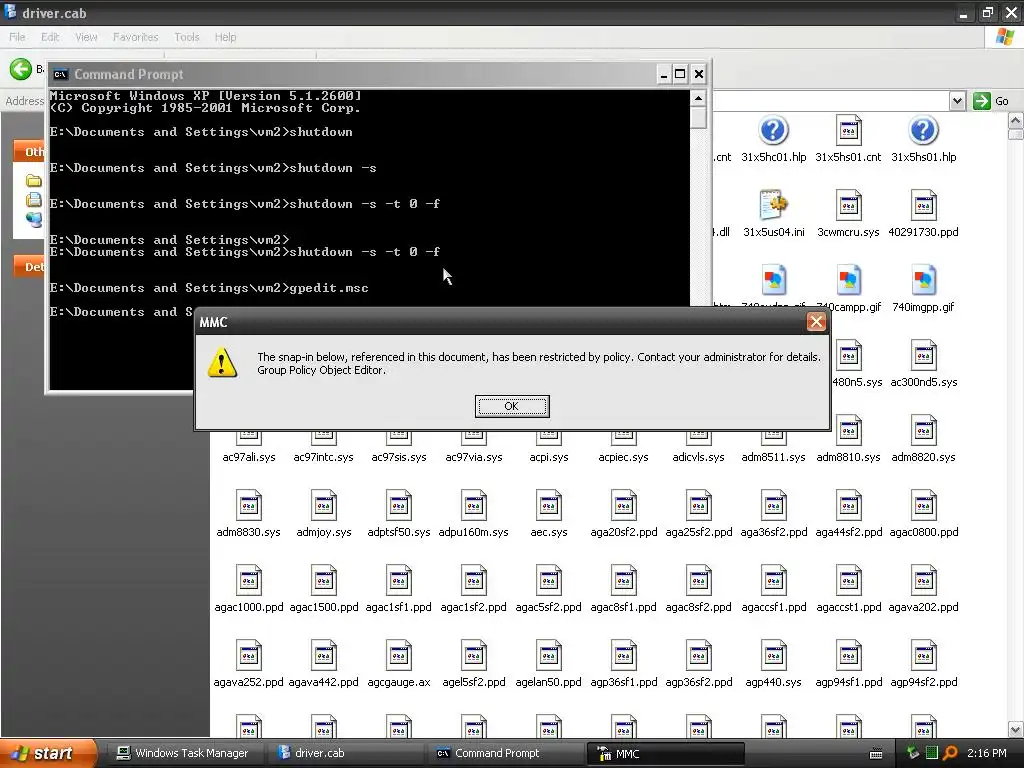
Task: Click the Command Prompt title bar icon
Action: coord(61,74)
